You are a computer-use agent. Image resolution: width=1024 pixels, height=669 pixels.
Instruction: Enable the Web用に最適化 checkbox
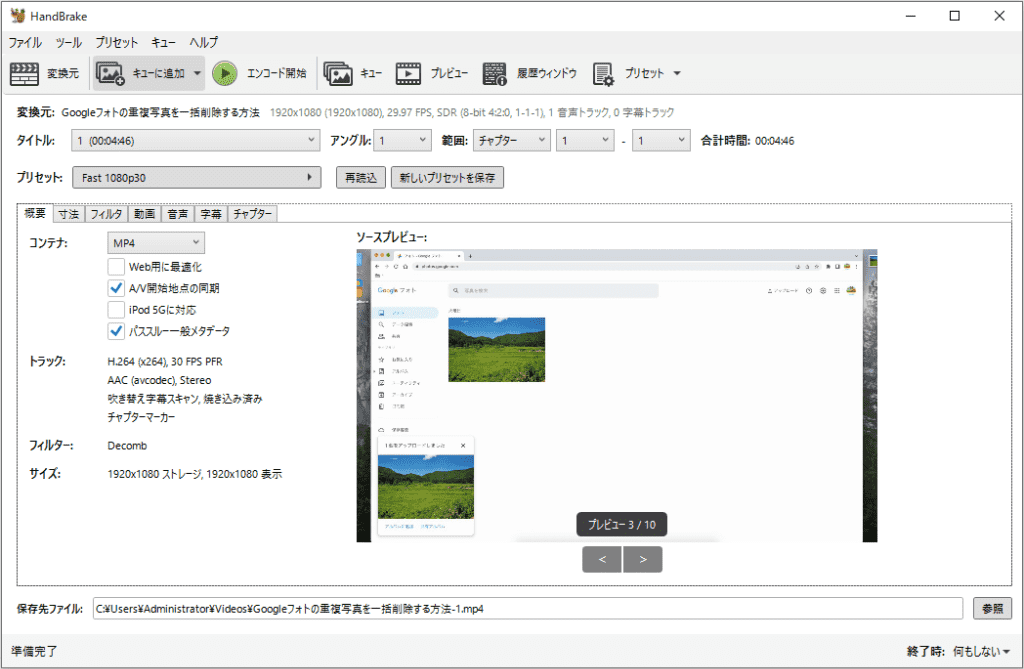click(x=117, y=266)
